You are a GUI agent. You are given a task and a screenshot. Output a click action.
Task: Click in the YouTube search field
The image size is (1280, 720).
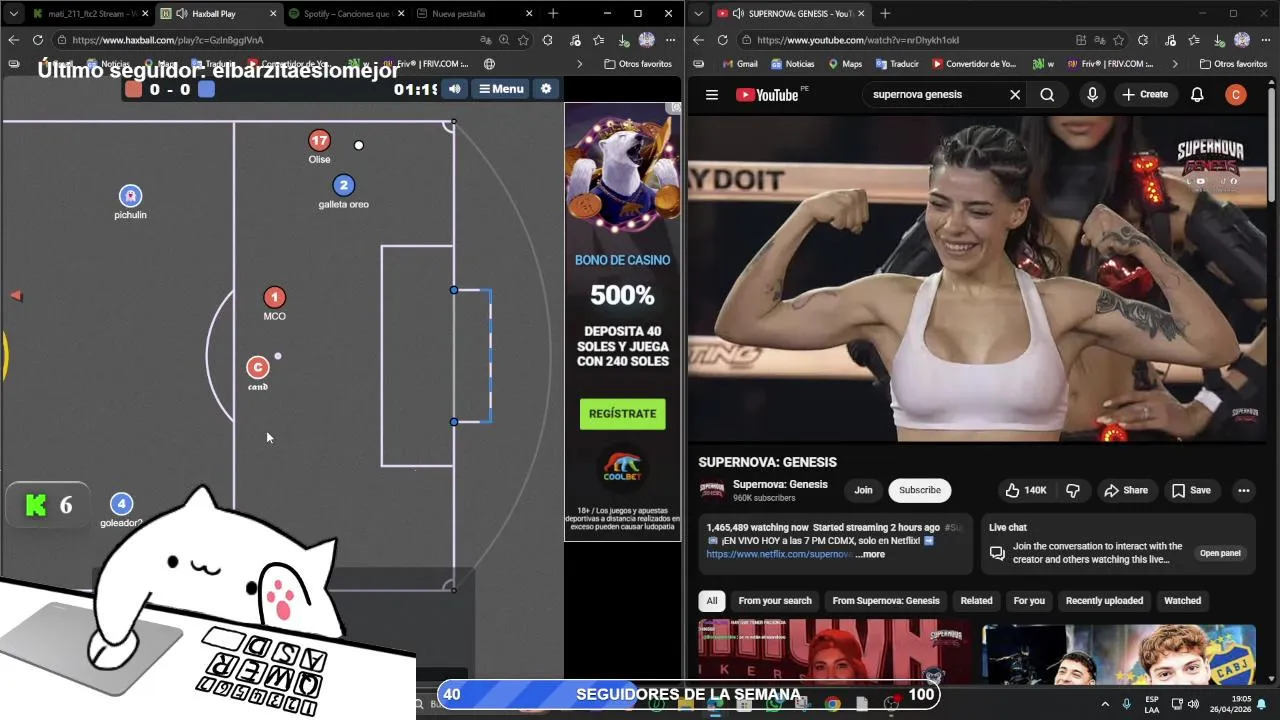click(935, 95)
